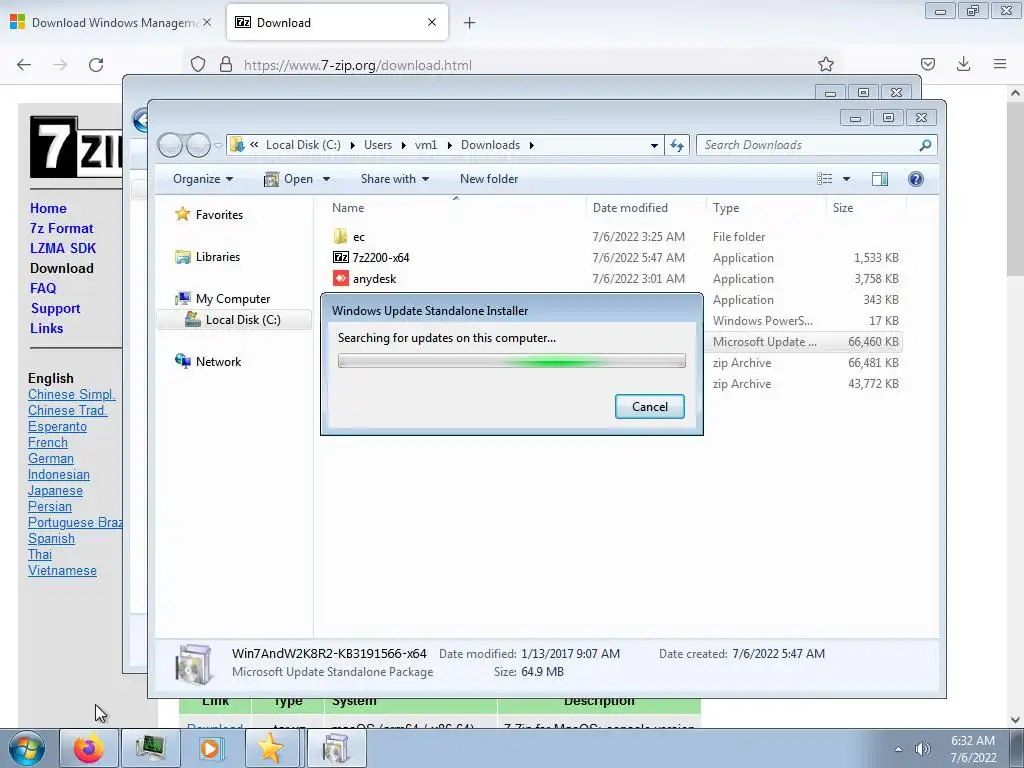Expand the Downloads breadcrumb arrow

532,145
